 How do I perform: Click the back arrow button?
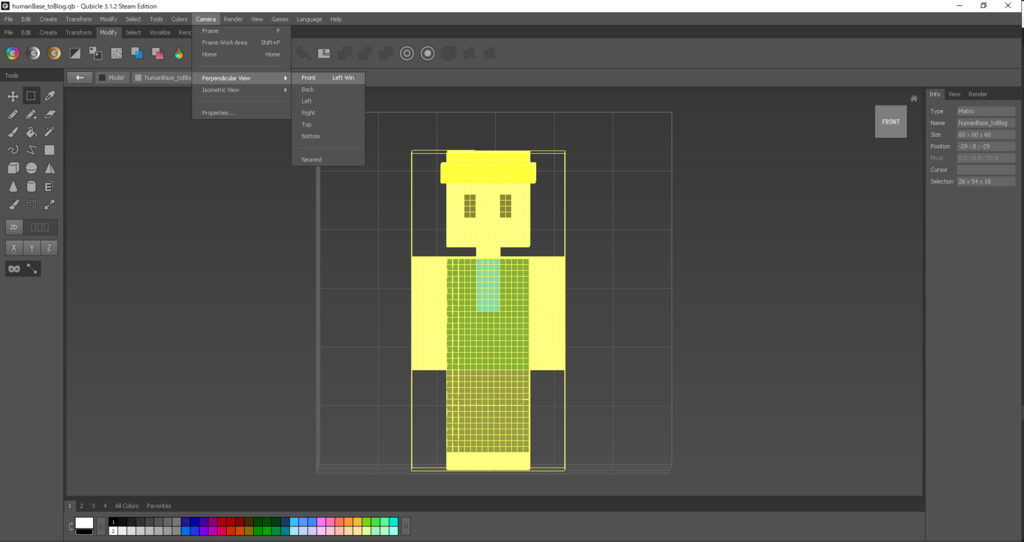[80, 78]
